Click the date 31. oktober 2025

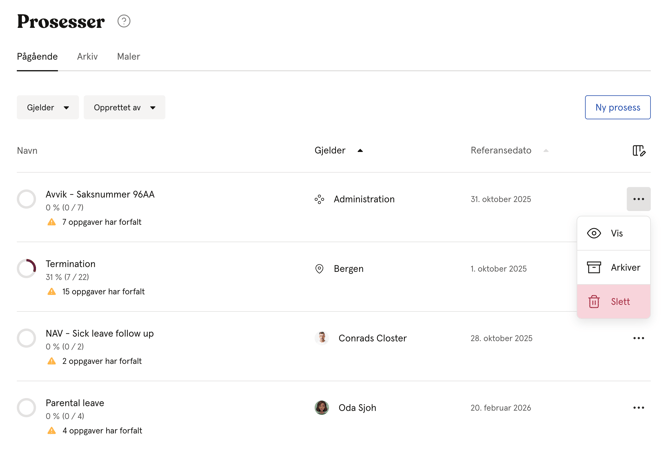(501, 199)
